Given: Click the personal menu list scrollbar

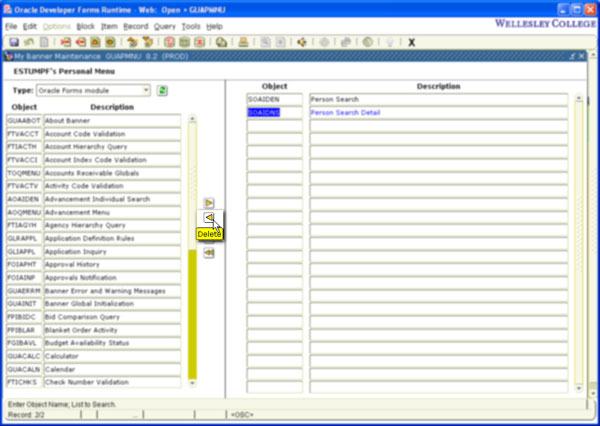Looking at the screenshot, I should (x=579, y=243).
